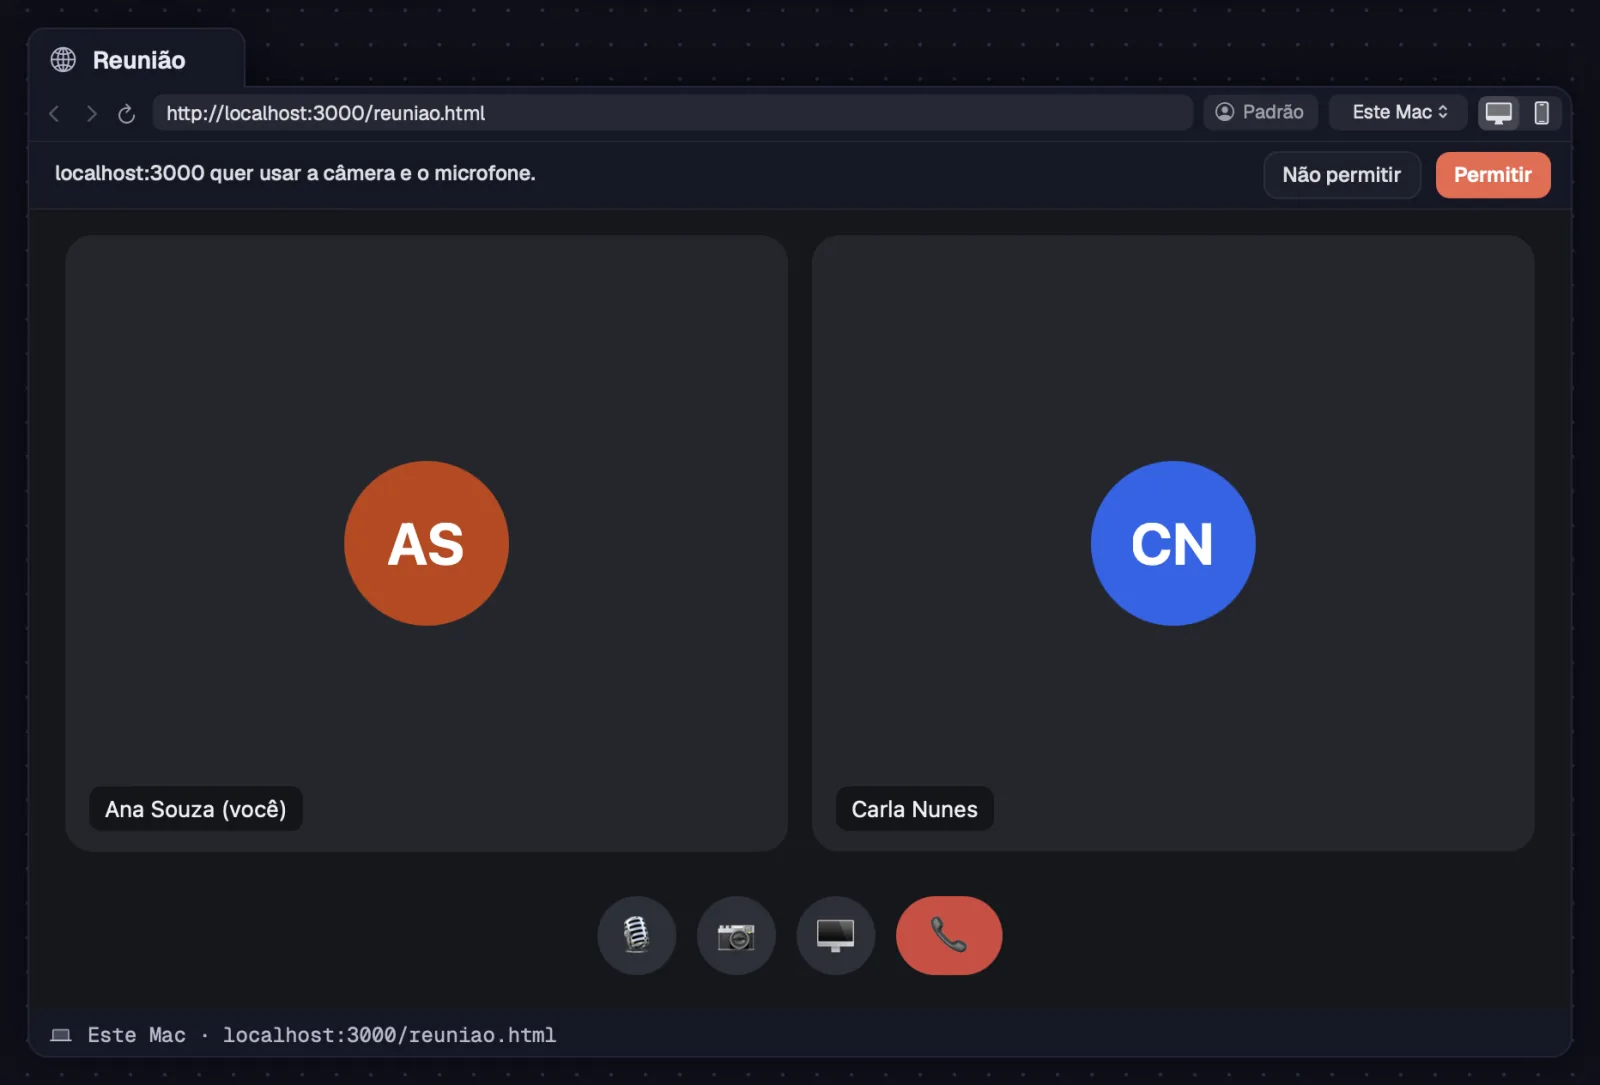Switch to mobile viewport icon

(1541, 113)
